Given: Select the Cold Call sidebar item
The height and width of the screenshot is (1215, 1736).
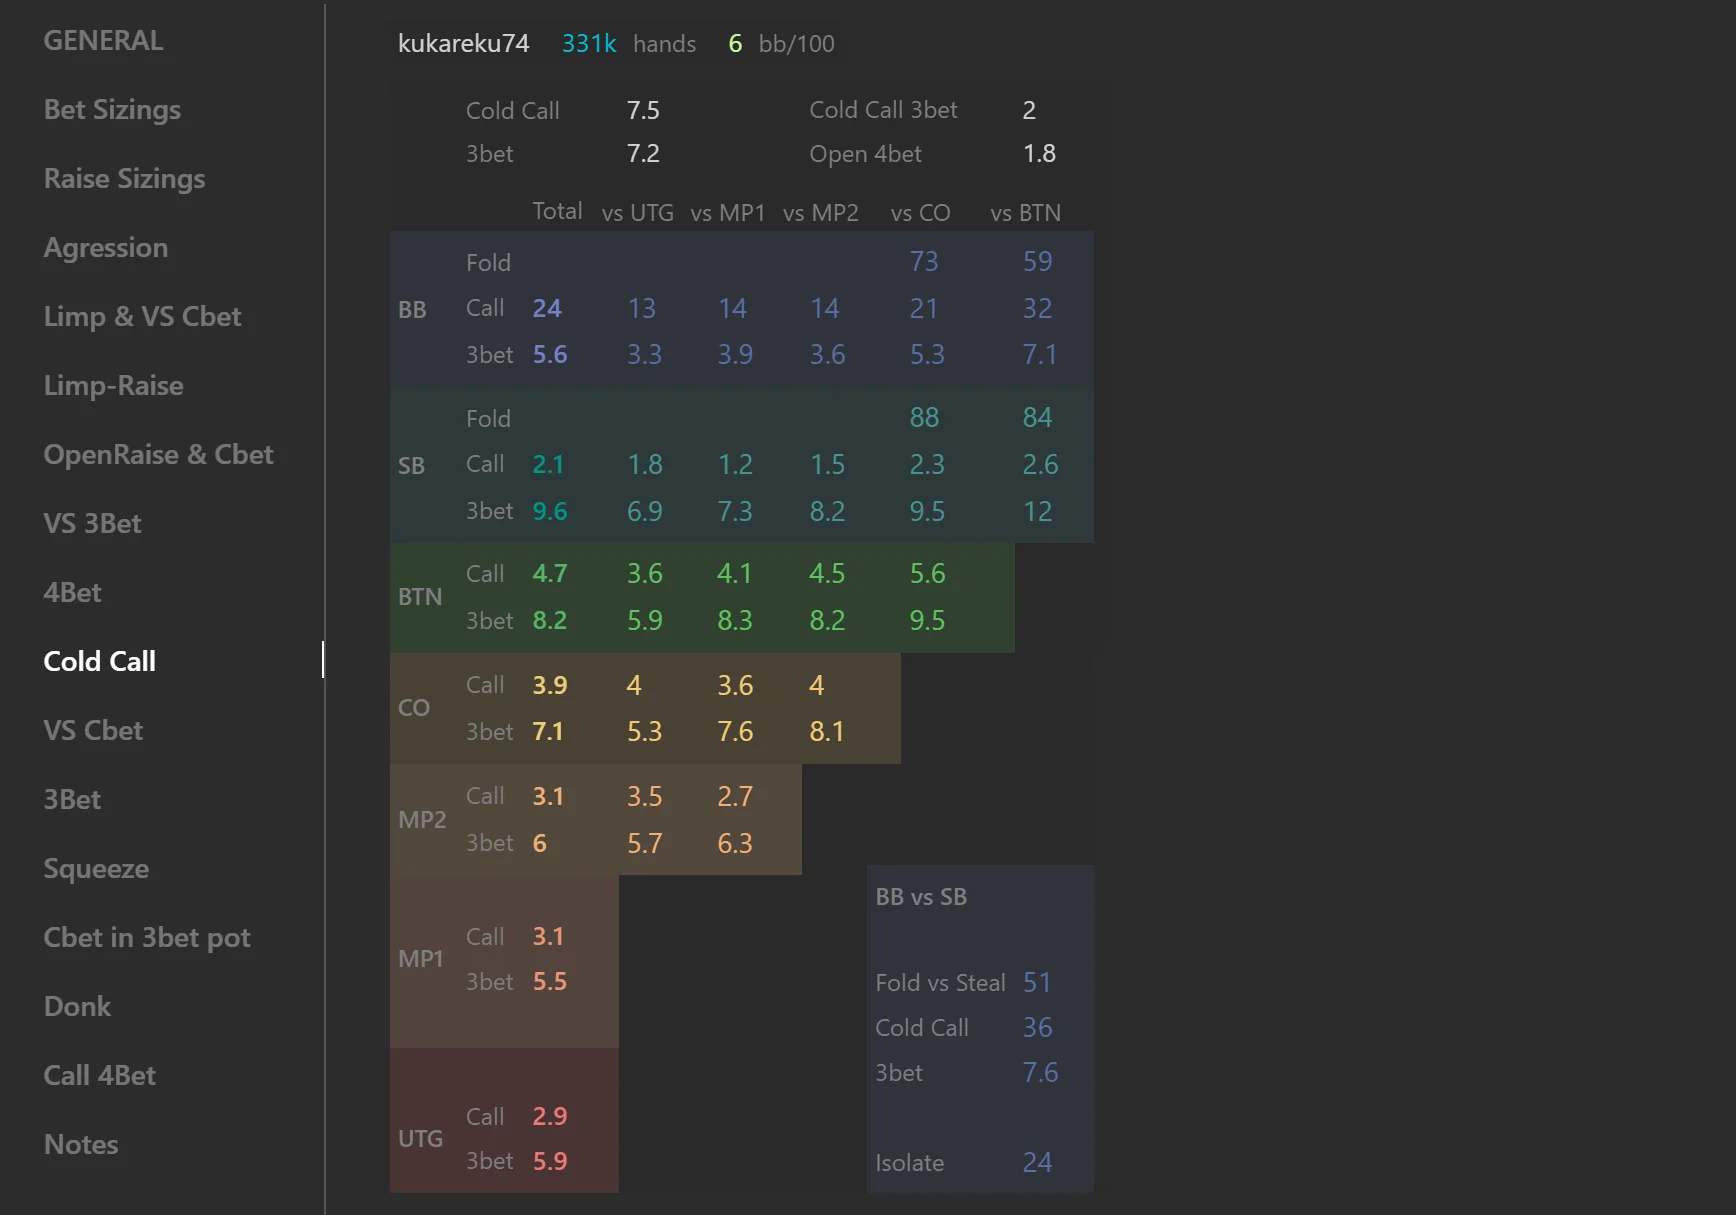Looking at the screenshot, I should coord(99,662).
